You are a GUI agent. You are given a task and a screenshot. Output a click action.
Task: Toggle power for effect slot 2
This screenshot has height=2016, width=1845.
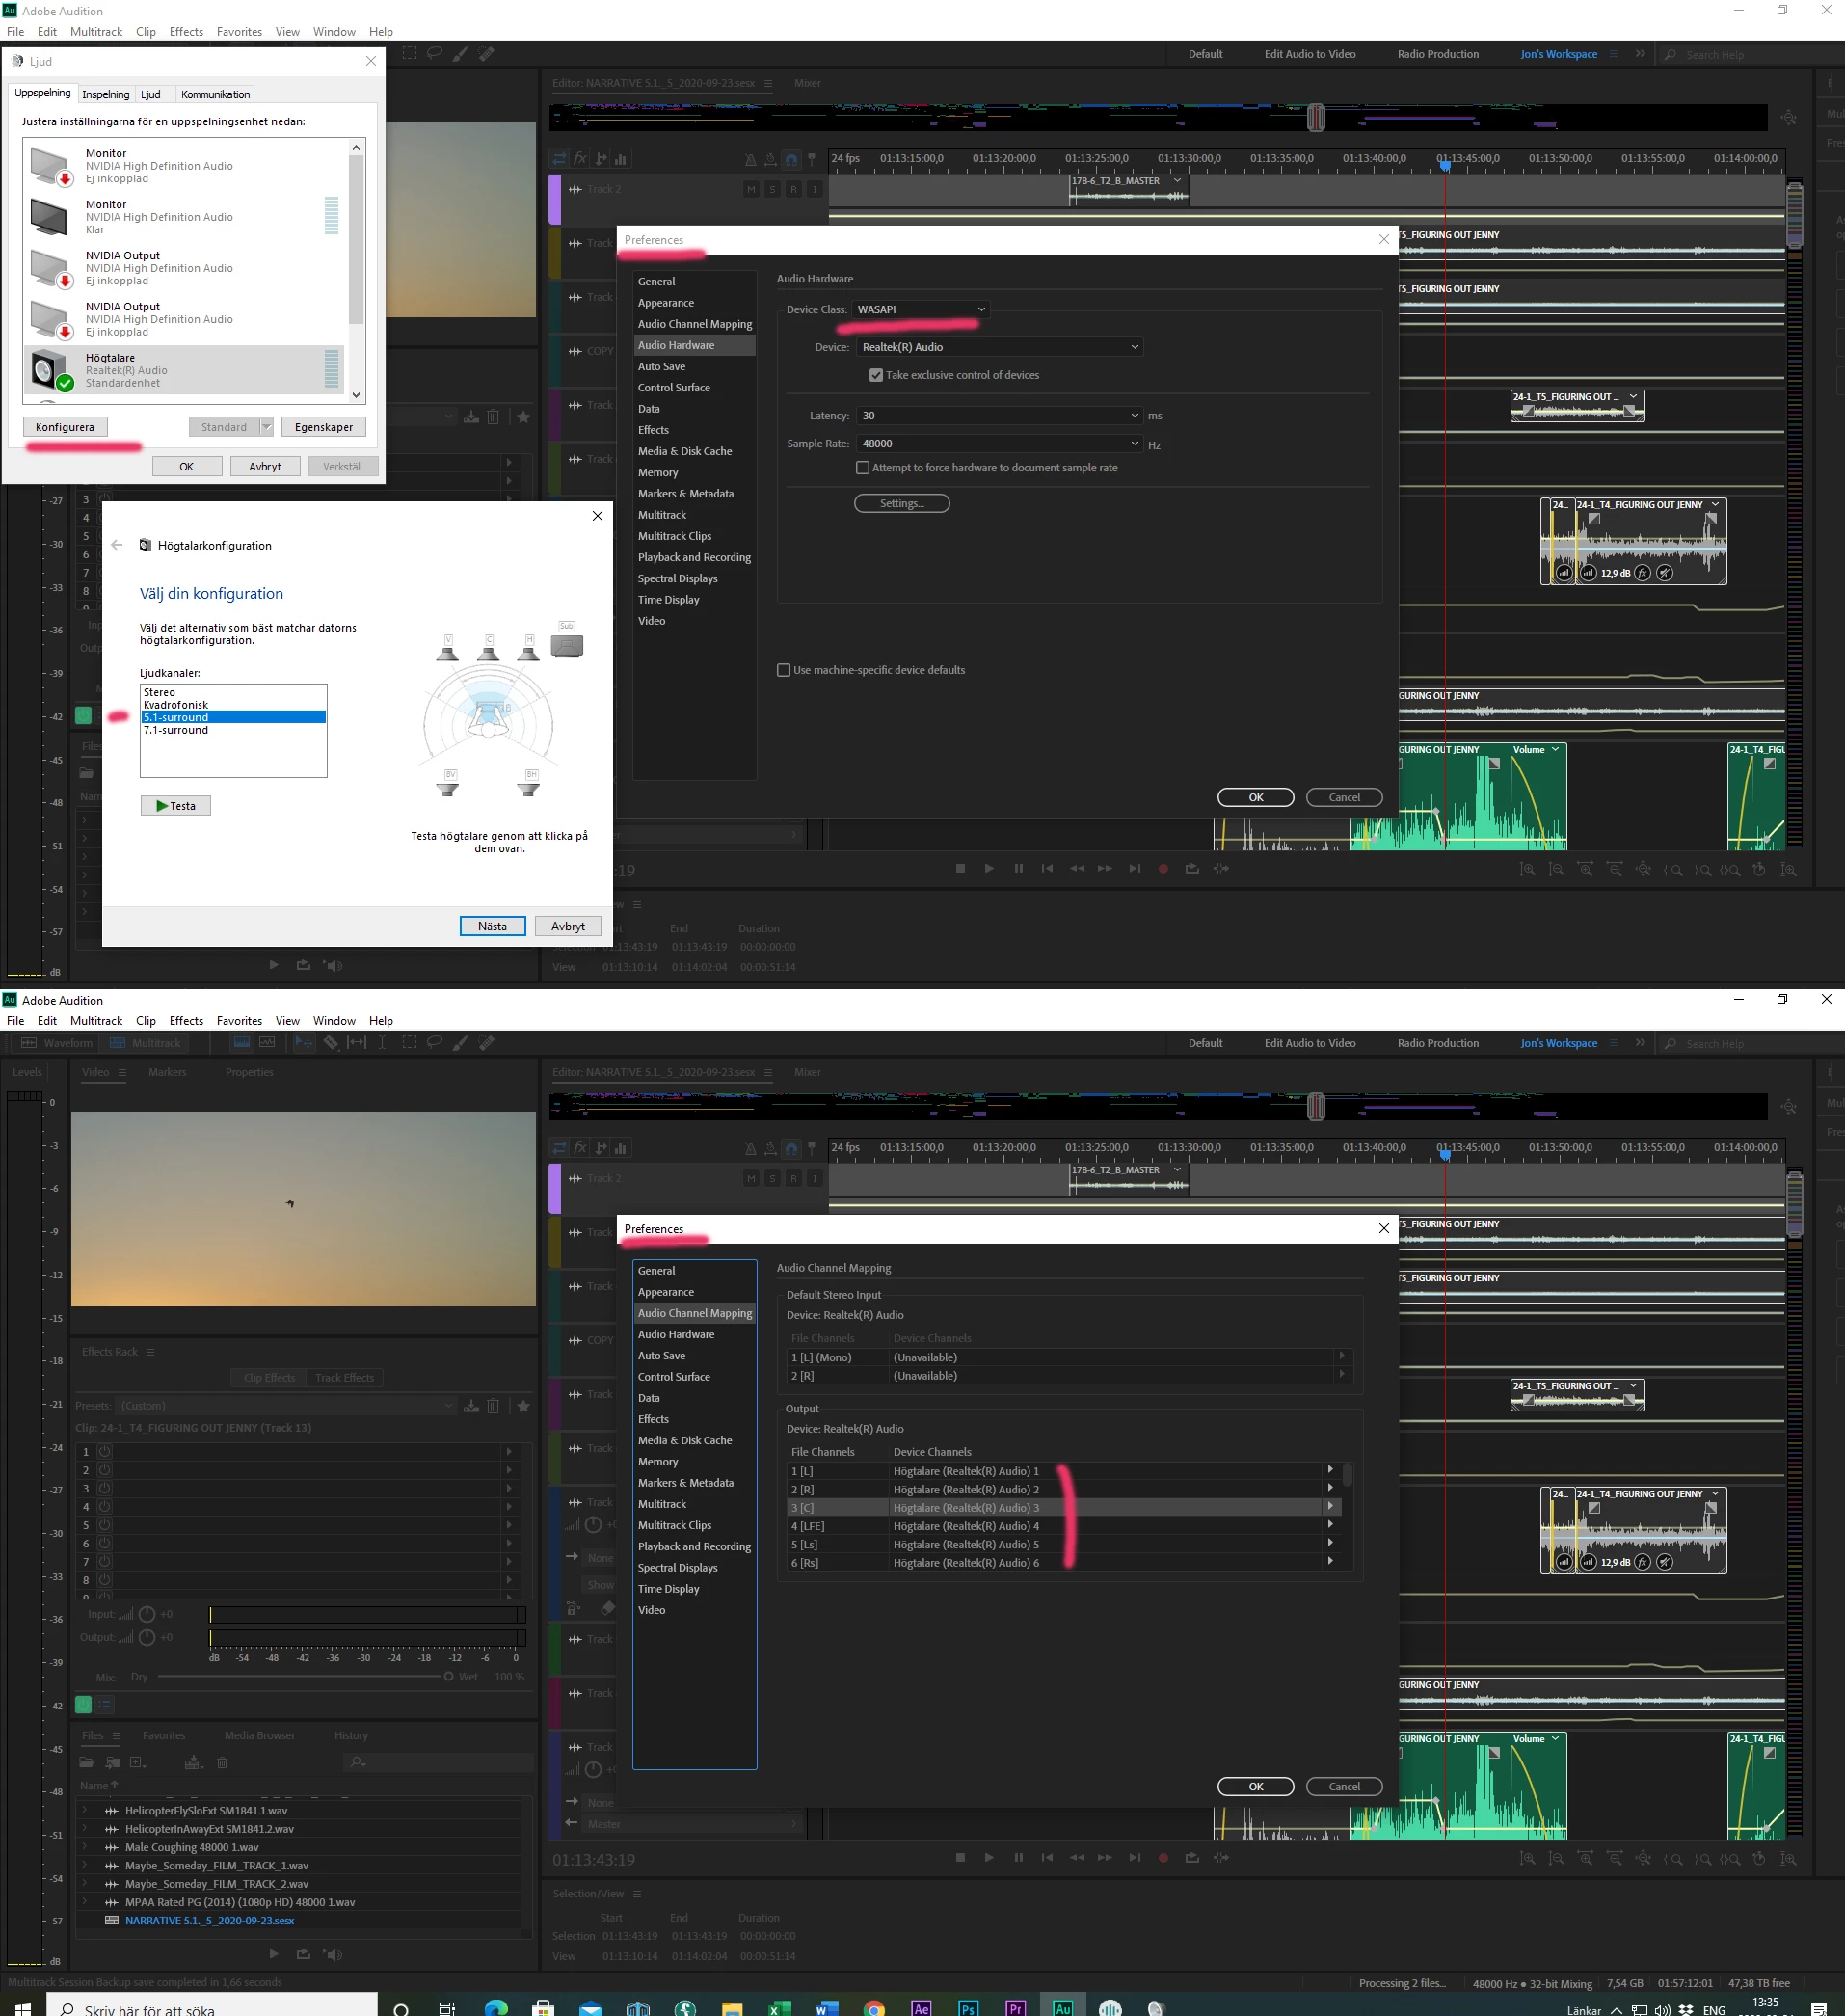click(105, 1469)
